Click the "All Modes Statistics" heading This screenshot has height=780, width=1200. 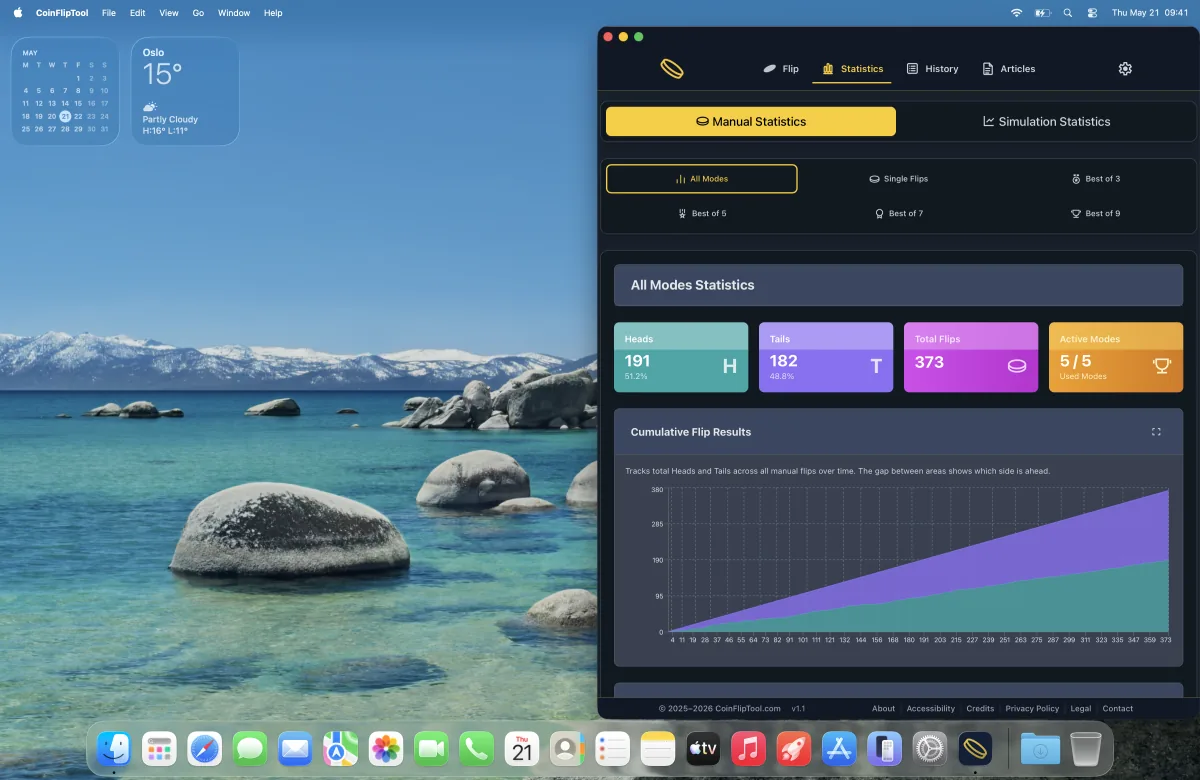tap(692, 285)
